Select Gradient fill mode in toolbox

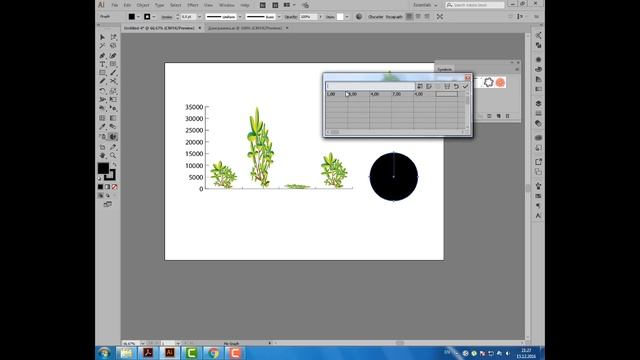107,187
